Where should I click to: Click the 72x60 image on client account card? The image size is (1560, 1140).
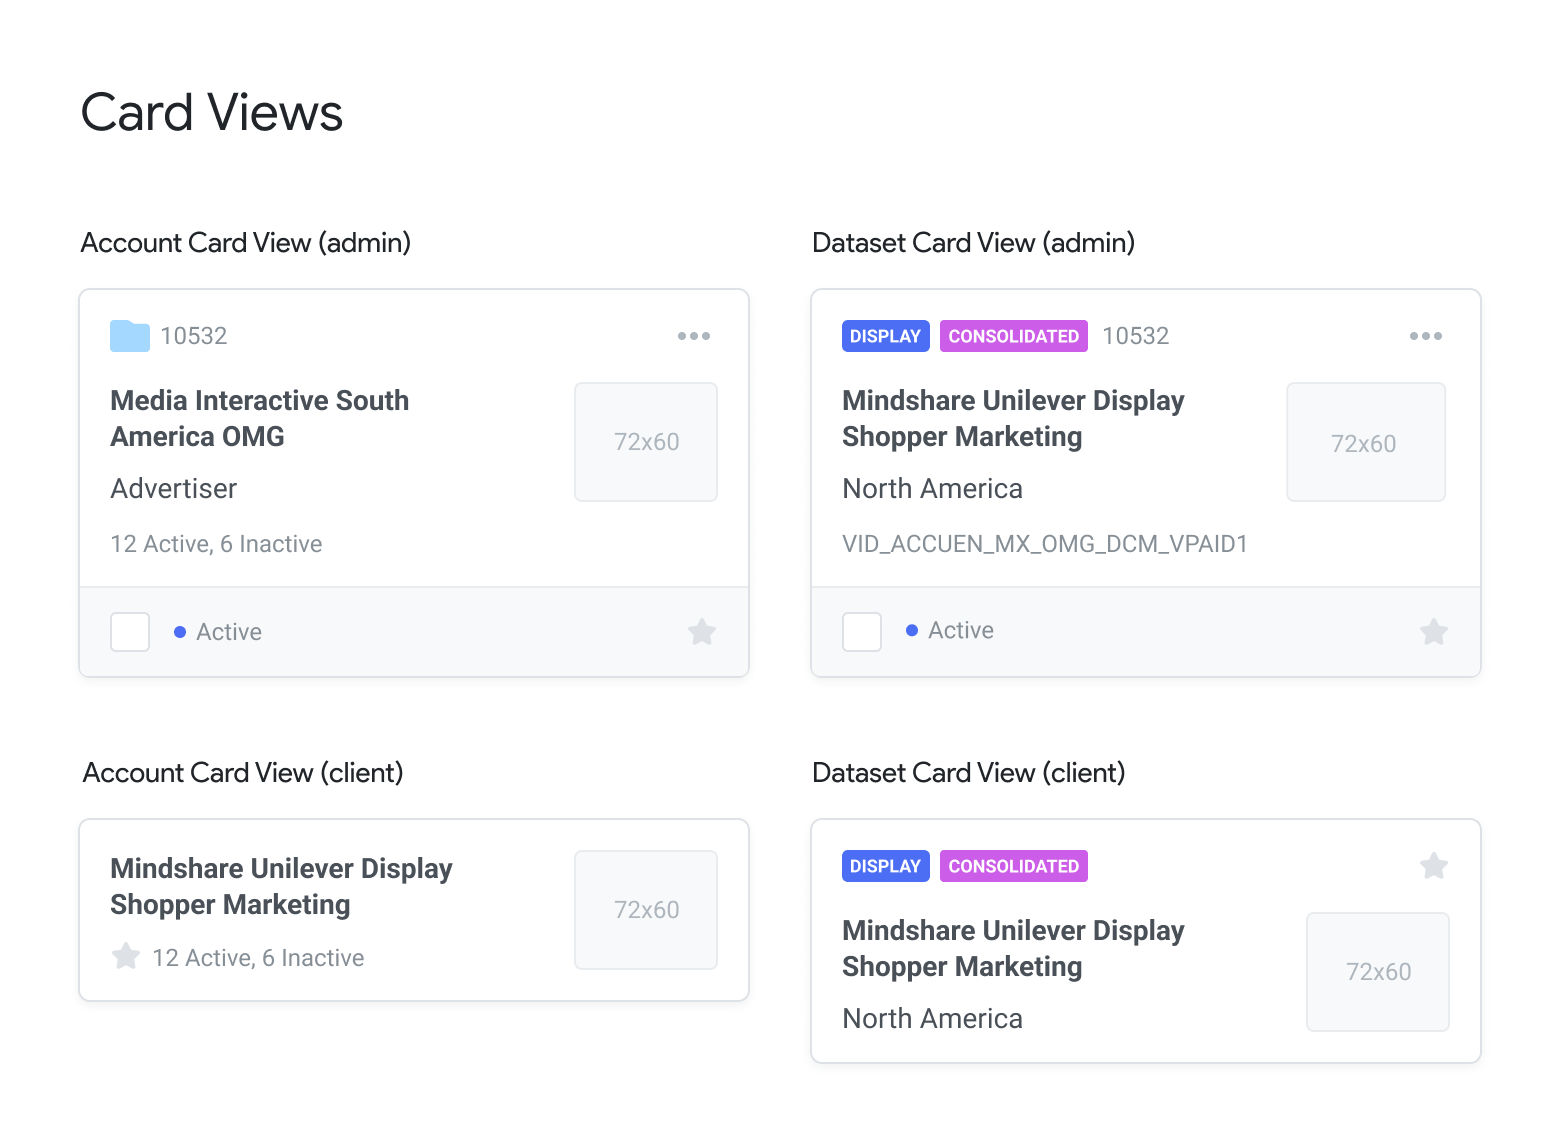pyautogui.click(x=646, y=910)
